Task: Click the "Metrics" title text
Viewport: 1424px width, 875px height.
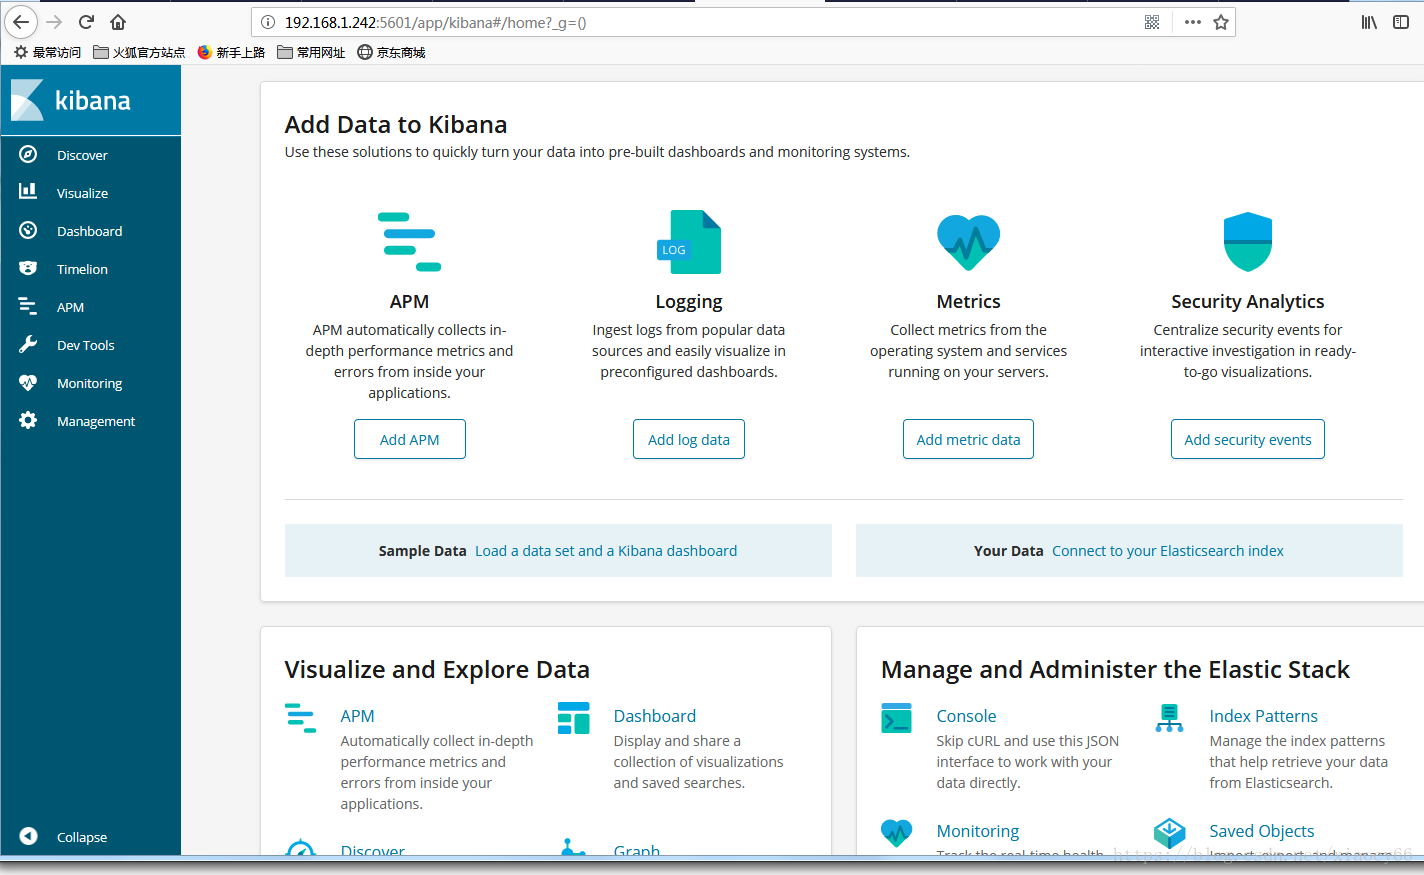Action: point(968,301)
